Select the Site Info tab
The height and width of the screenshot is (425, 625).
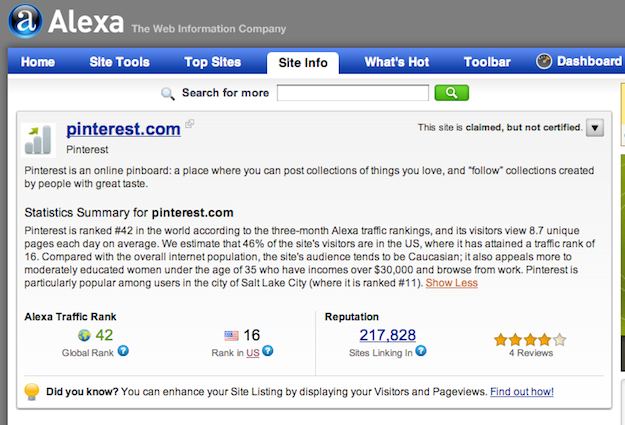click(x=303, y=63)
